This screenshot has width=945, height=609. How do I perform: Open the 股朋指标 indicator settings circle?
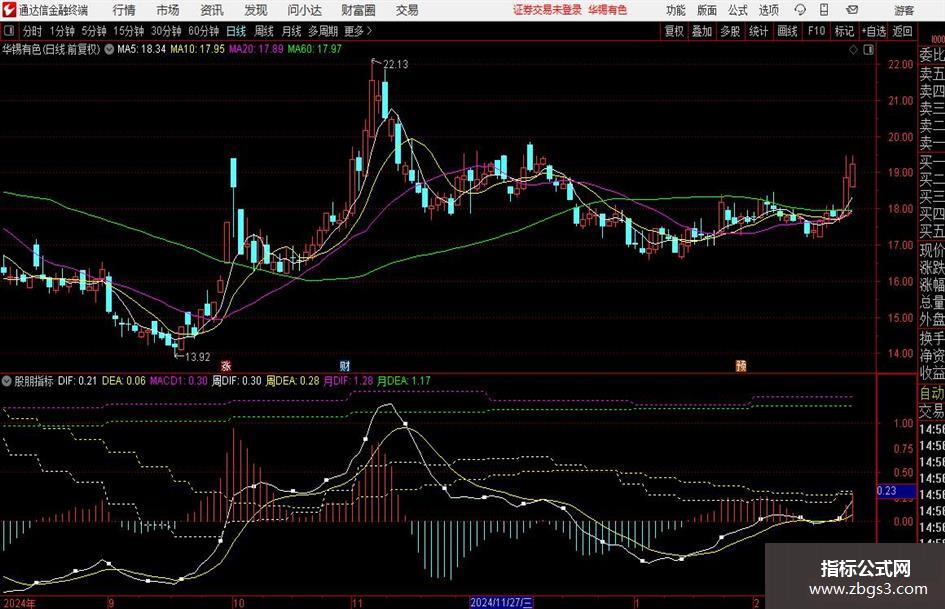pyautogui.click(x=7, y=381)
